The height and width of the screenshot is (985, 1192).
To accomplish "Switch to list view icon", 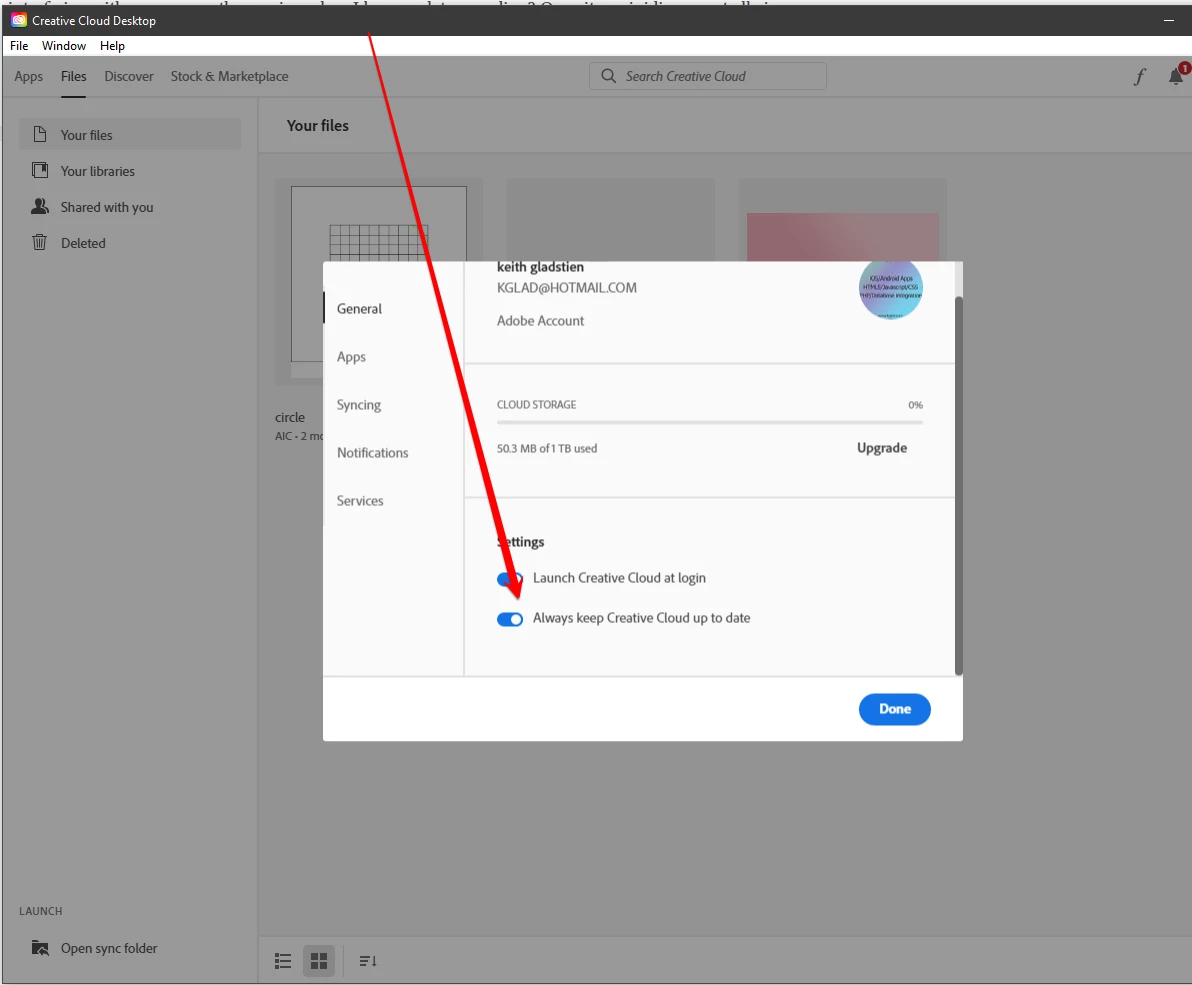I will tap(283, 961).
